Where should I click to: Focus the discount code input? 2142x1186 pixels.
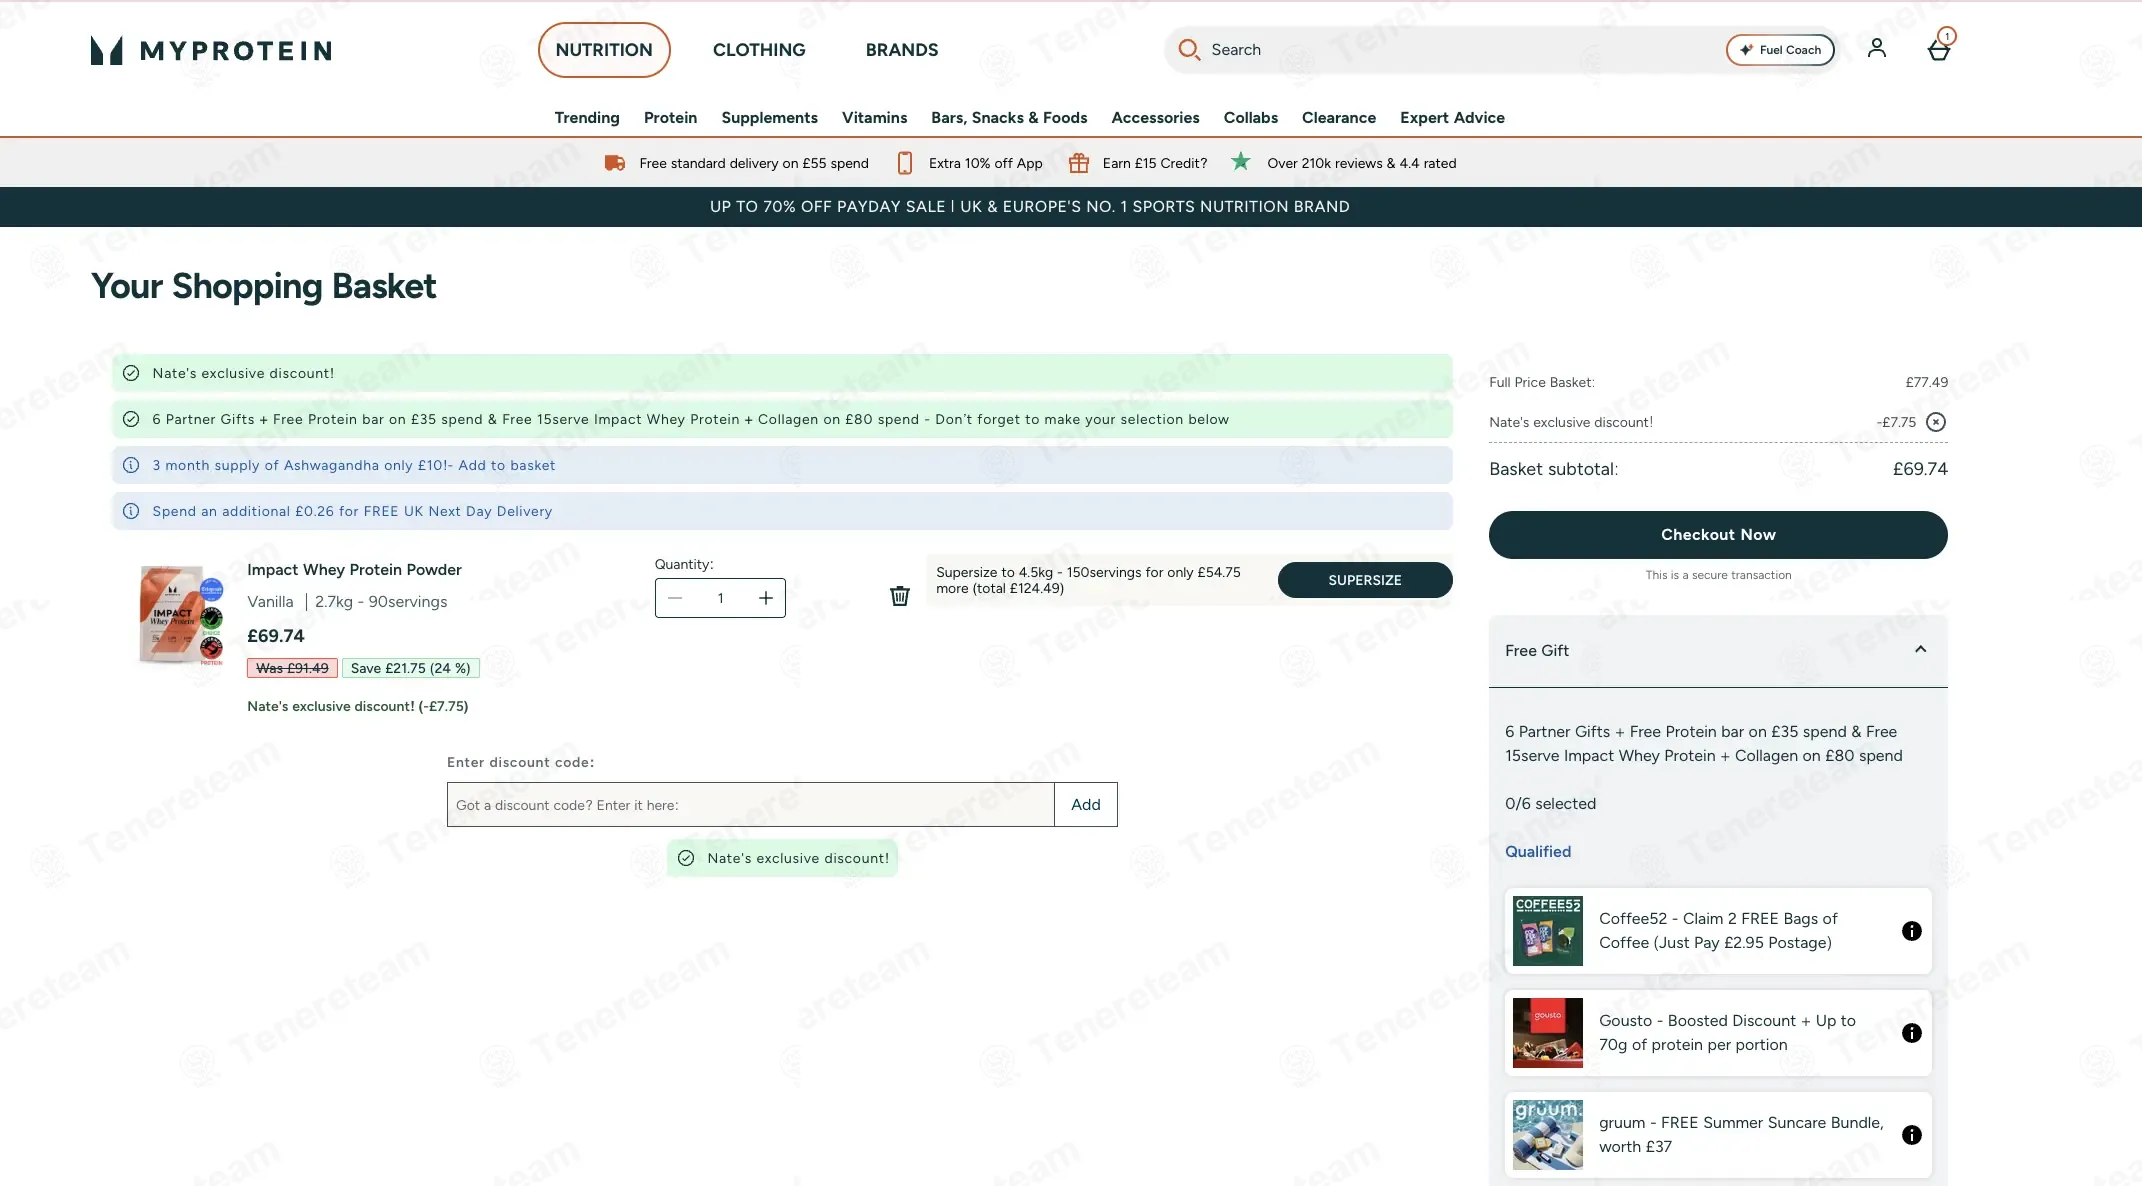click(751, 804)
